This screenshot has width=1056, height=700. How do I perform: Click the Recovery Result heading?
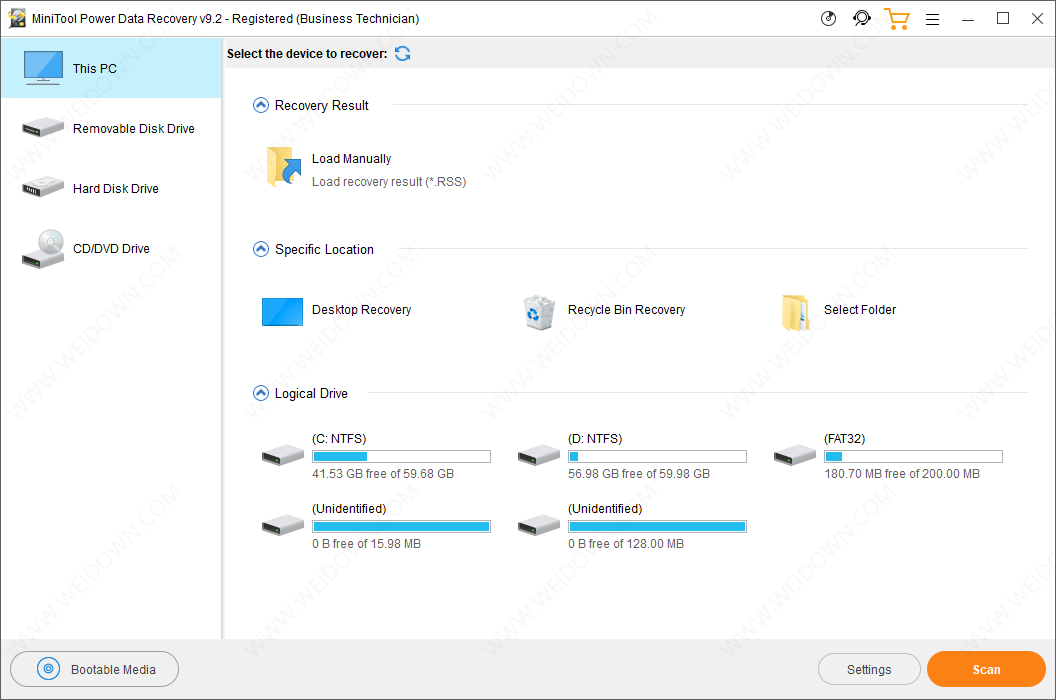(x=321, y=106)
